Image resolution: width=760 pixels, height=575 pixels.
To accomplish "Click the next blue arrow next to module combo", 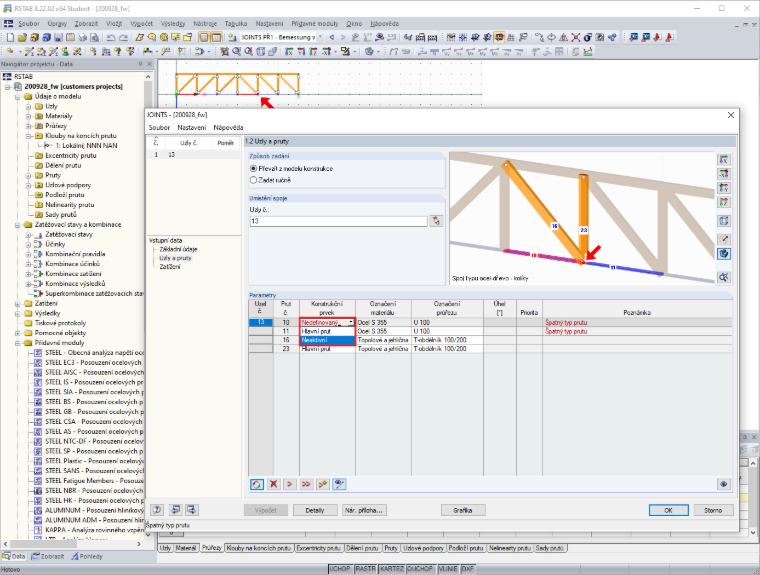I will [343, 37].
